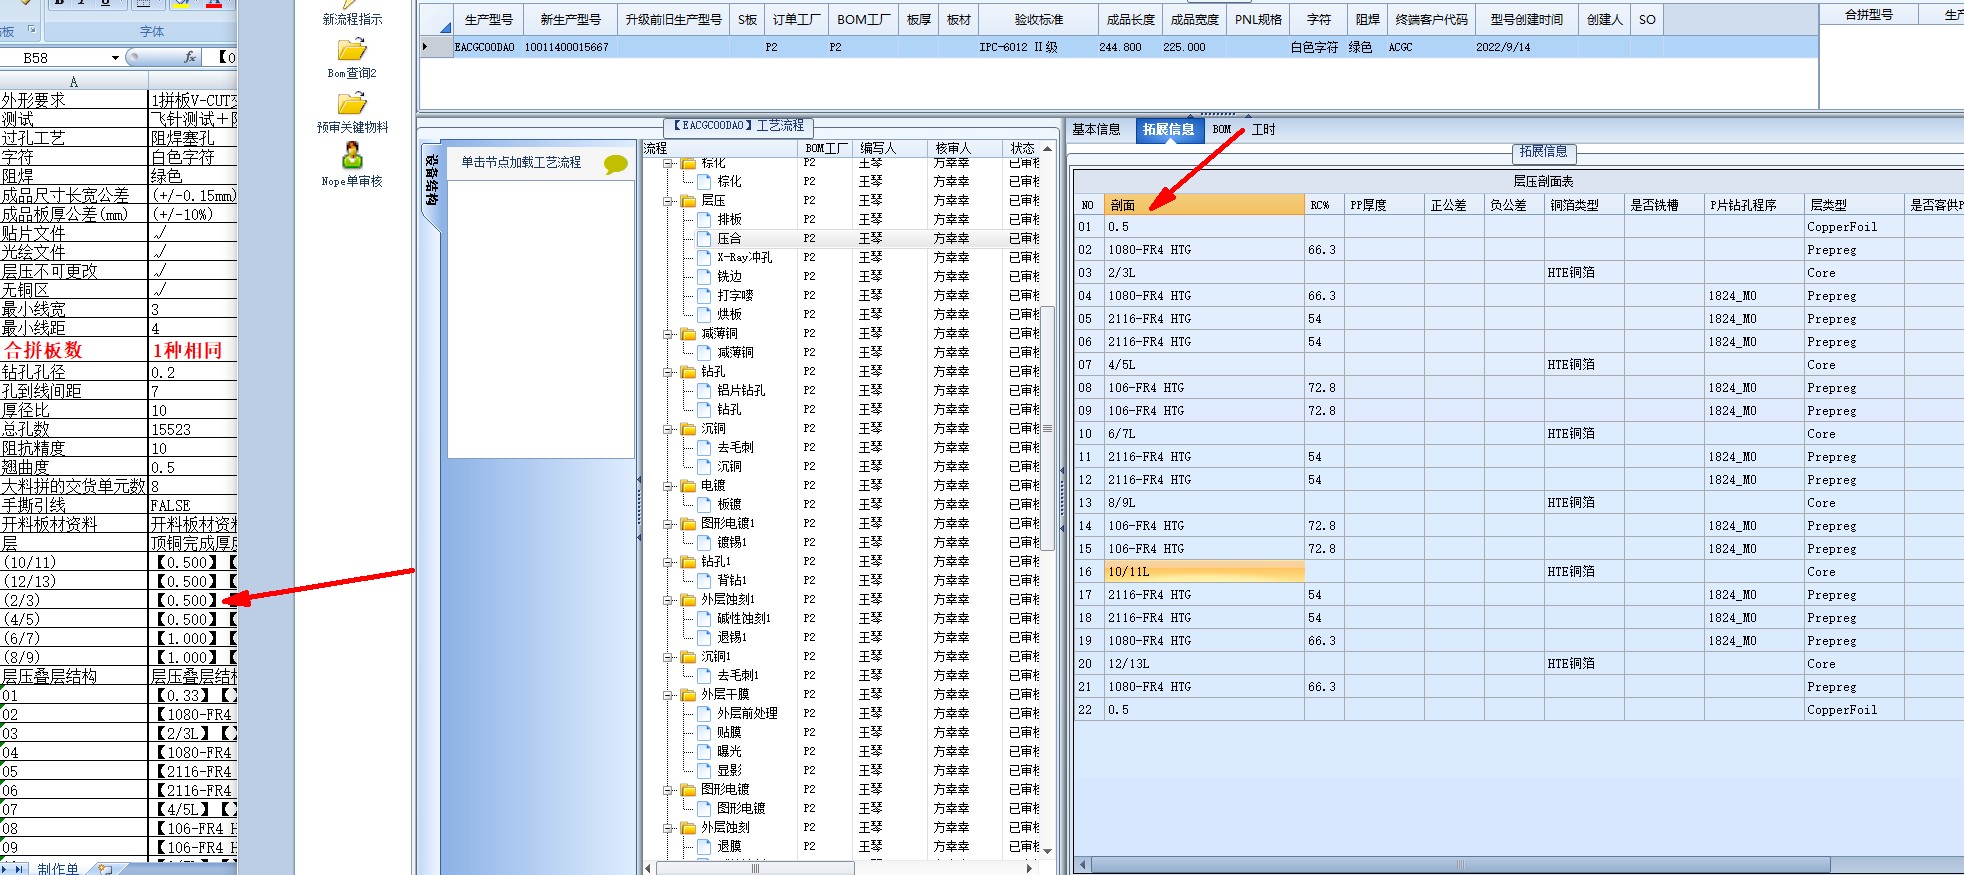Collapse the 沉铜 tree node
The height and width of the screenshot is (875, 1964).
click(668, 428)
